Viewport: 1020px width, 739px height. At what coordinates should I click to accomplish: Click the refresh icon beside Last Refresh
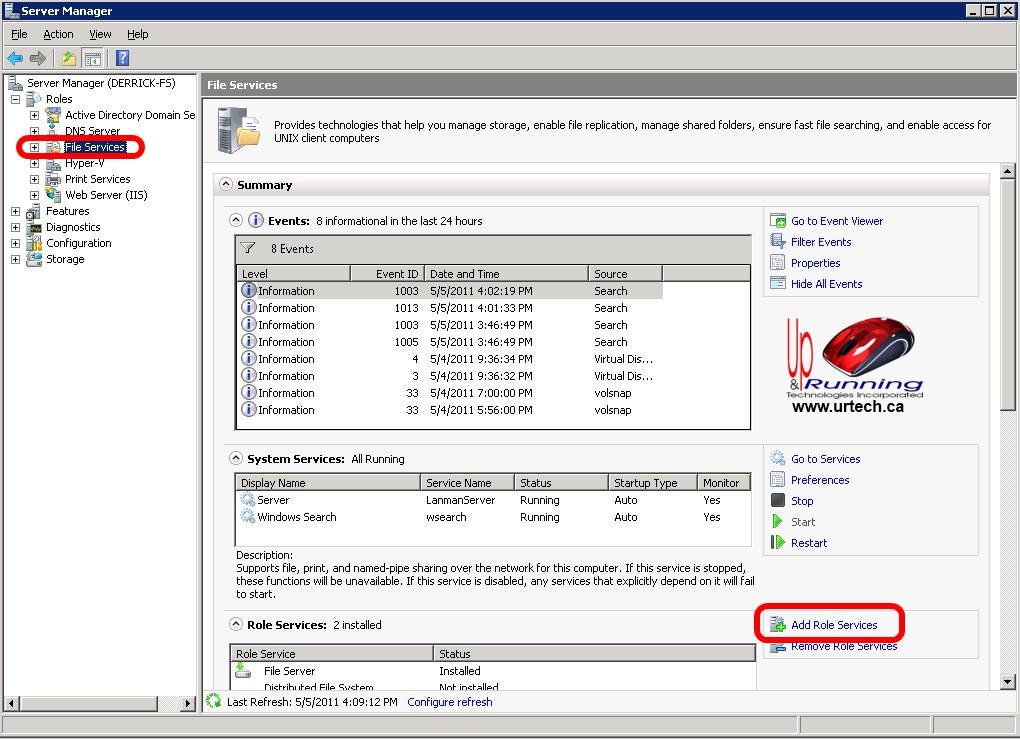pyautogui.click(x=213, y=702)
